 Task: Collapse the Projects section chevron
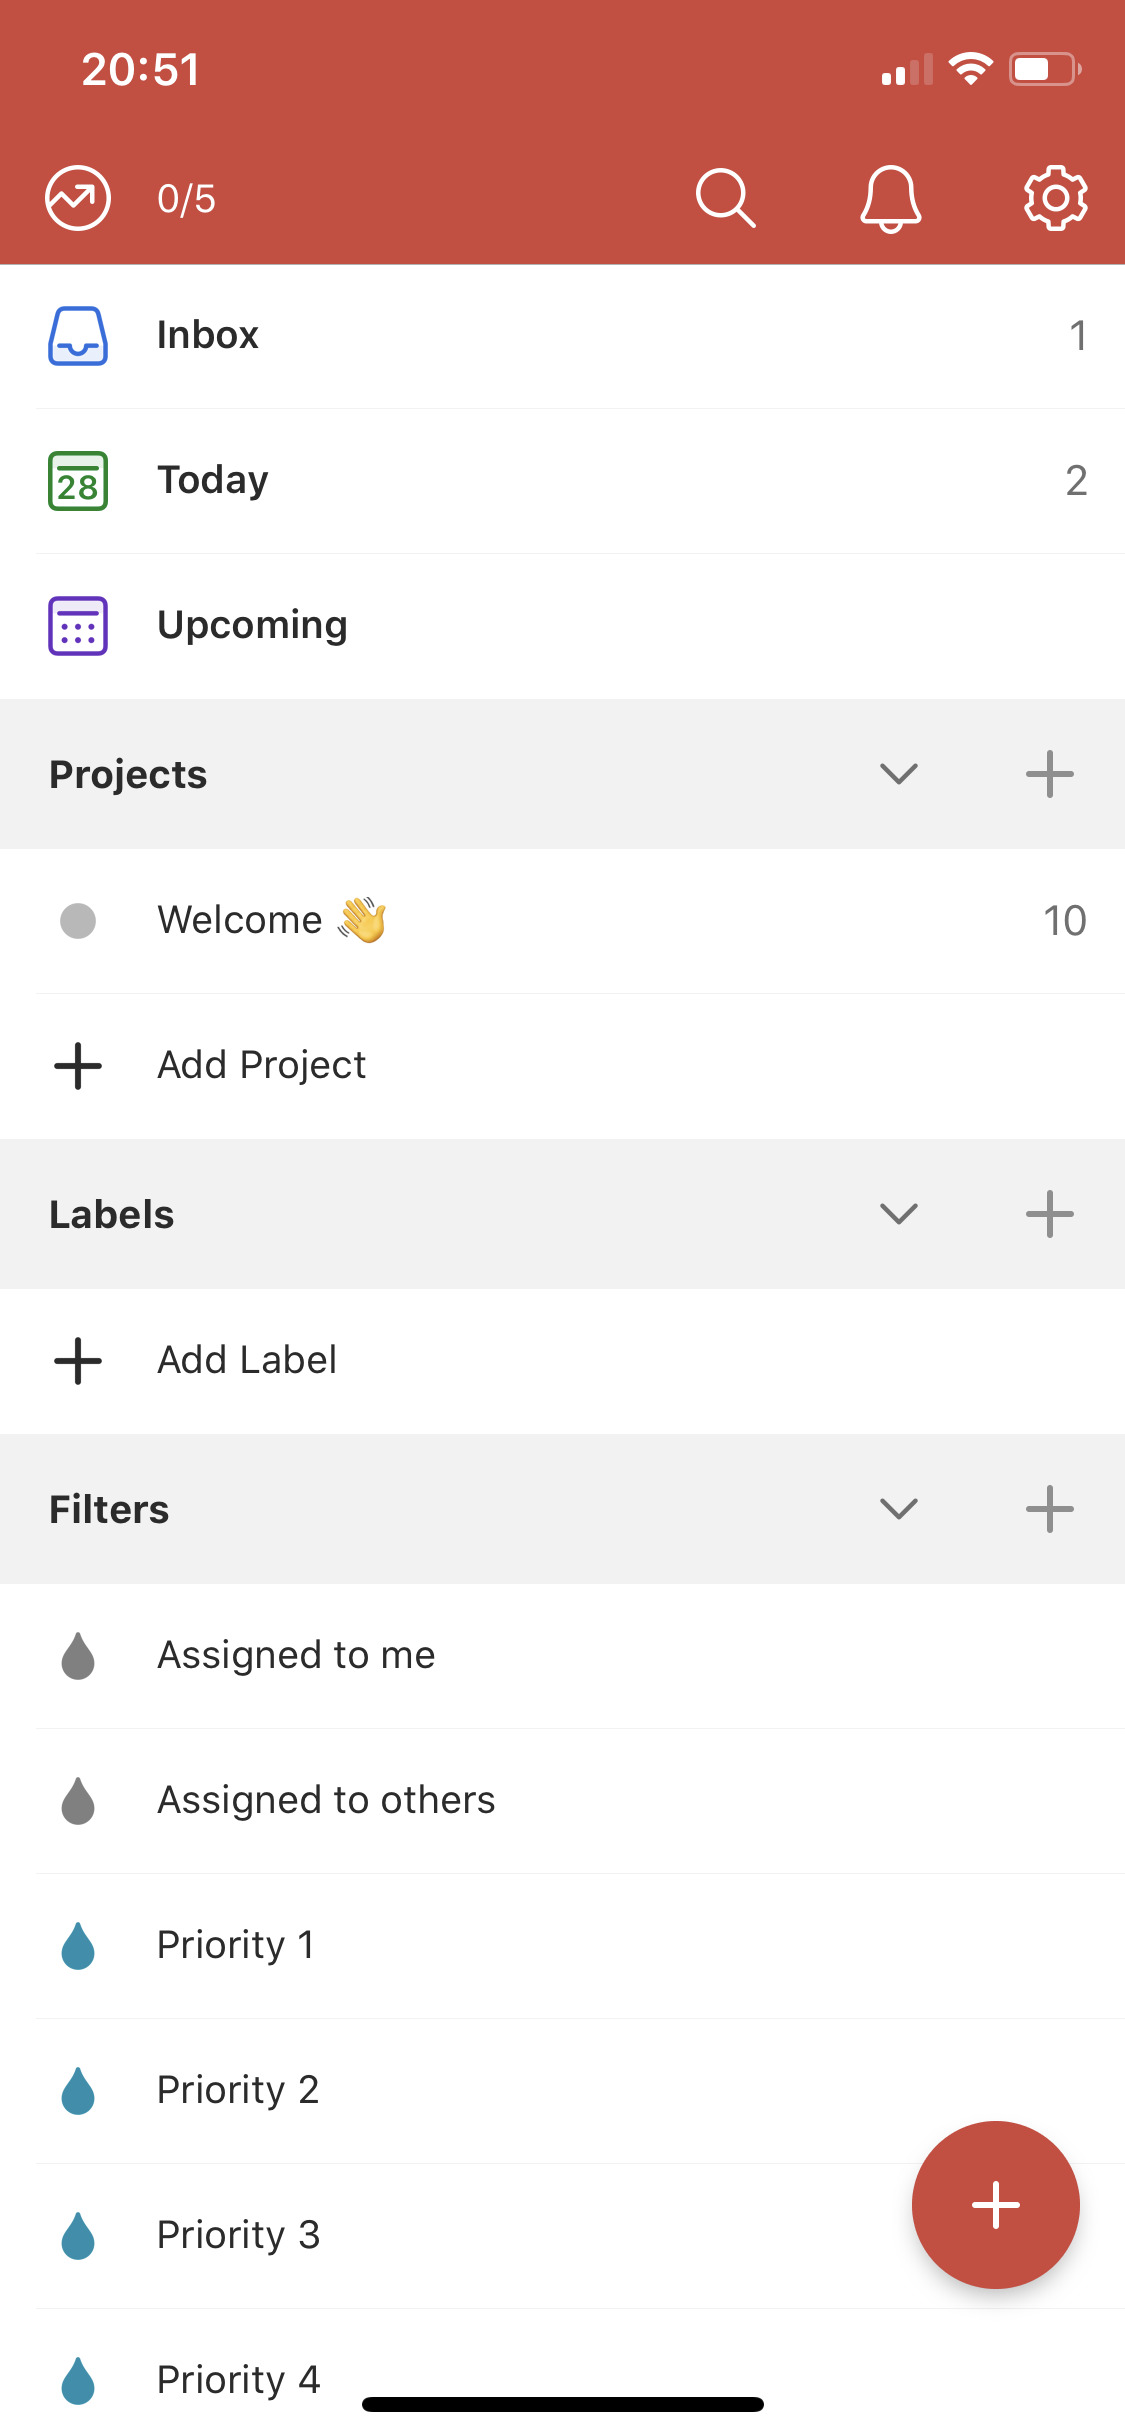898,774
